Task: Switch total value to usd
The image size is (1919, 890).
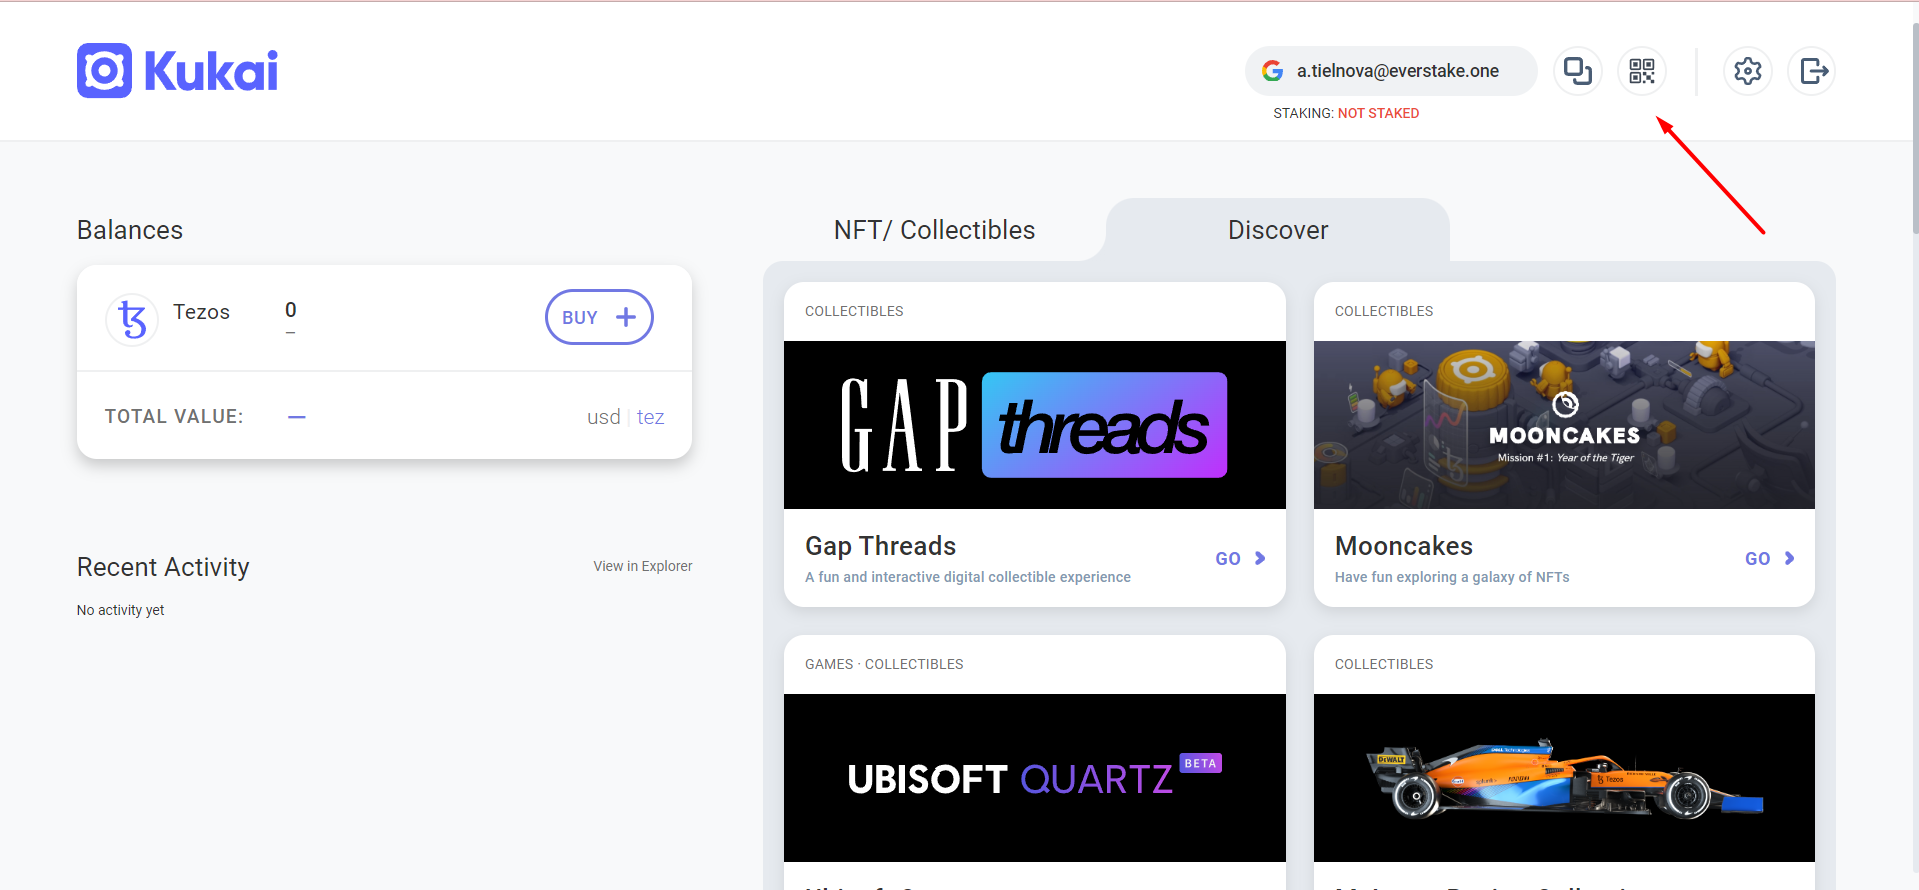Action: tap(603, 417)
